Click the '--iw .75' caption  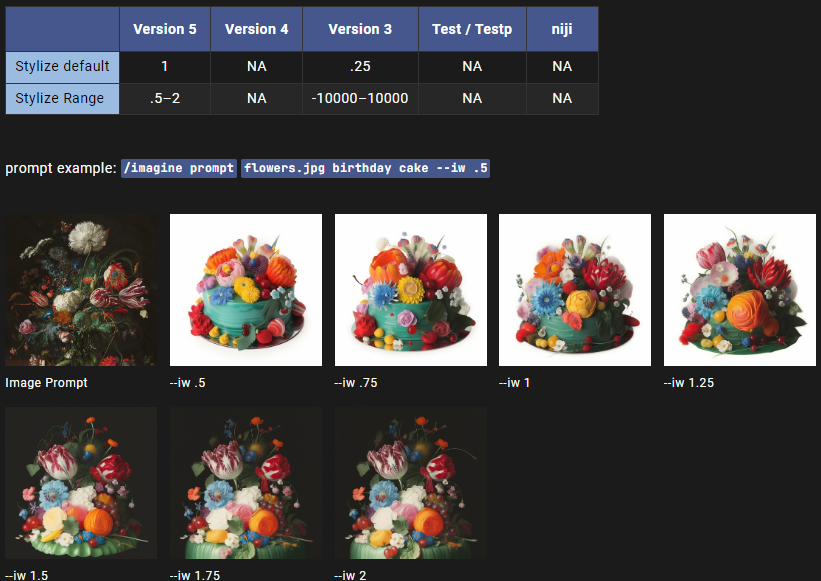pyautogui.click(x=356, y=383)
